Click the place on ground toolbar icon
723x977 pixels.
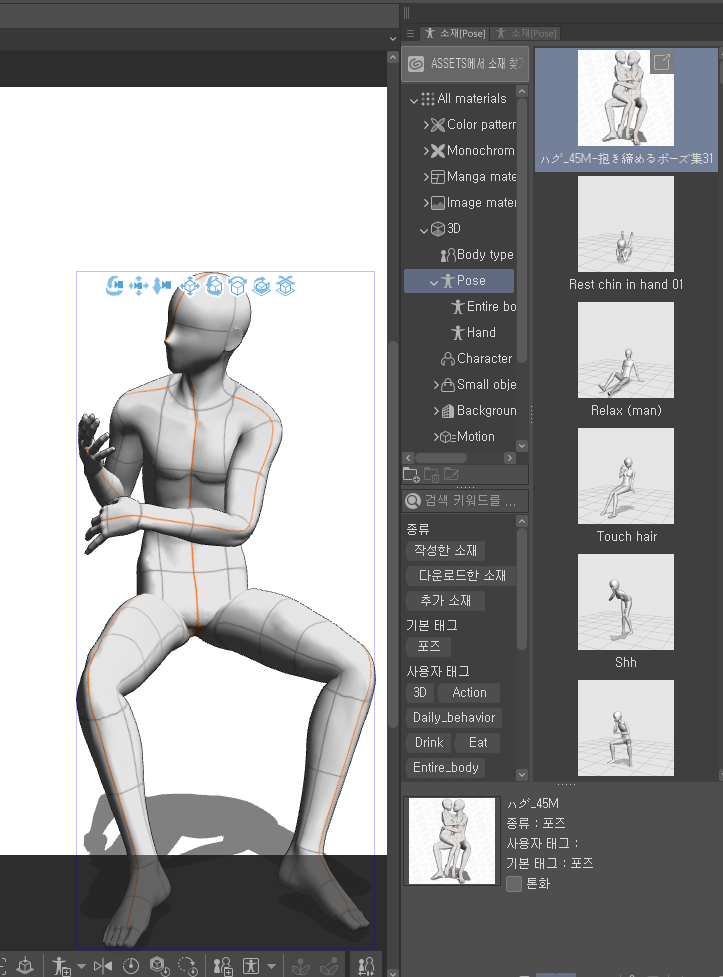pos(25,966)
